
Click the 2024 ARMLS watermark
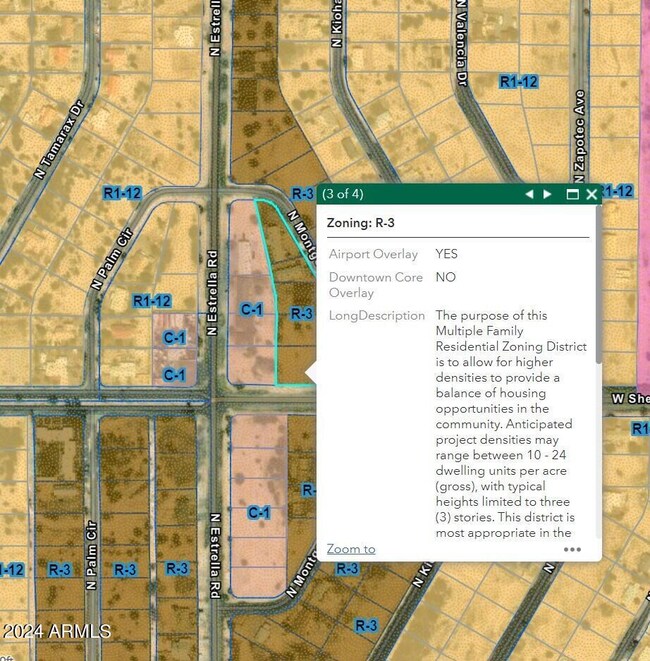[x=50, y=631]
